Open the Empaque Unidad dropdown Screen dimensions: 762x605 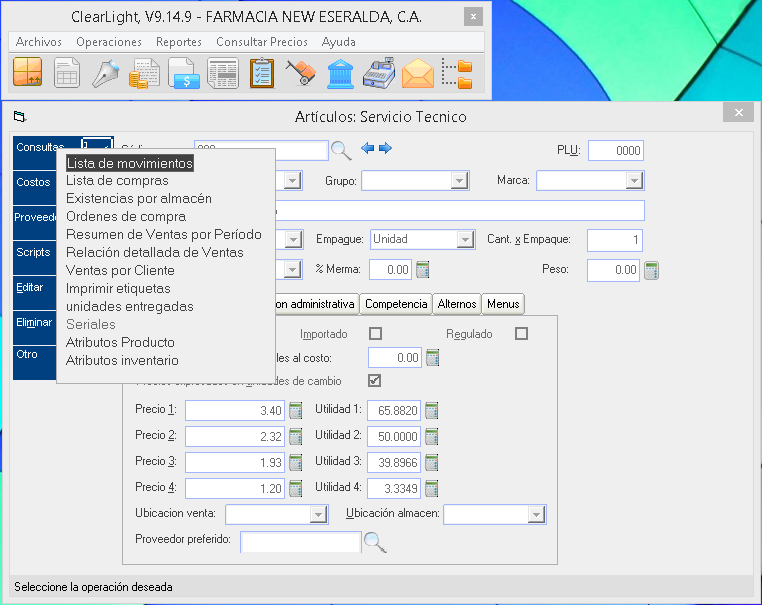pyautogui.click(x=466, y=240)
